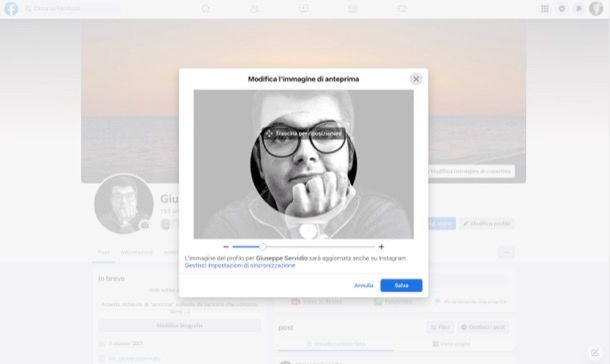Click the minus zoom-out icon
This screenshot has width=610, height=364.
pyautogui.click(x=226, y=247)
